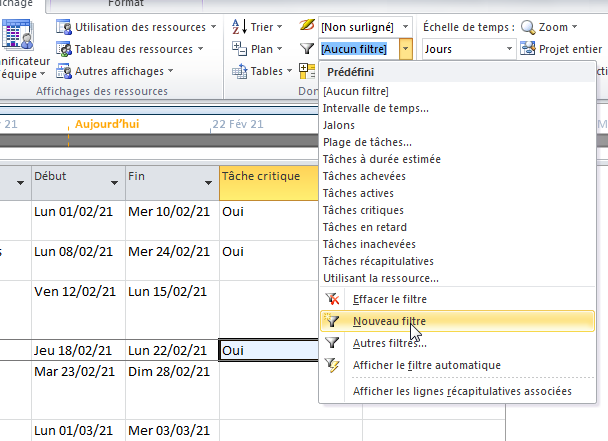
Task: Click the Projet entier icon
Action: coord(528,48)
